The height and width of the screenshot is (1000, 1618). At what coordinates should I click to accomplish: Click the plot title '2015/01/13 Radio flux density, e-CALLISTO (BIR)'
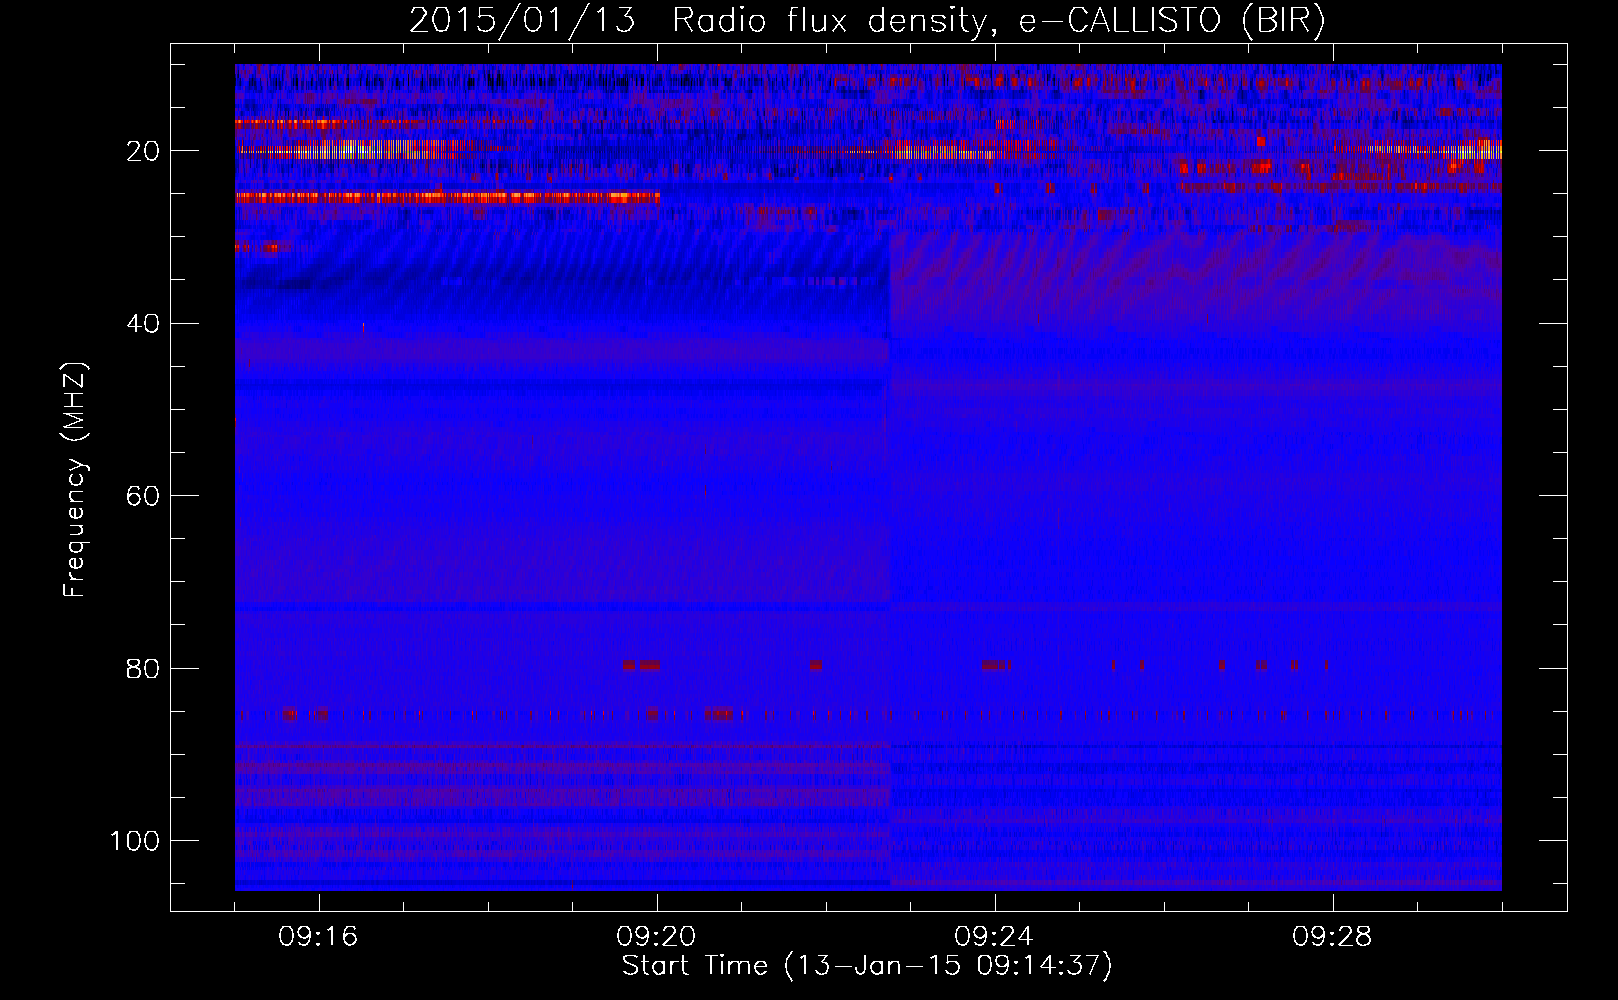tap(867, 21)
